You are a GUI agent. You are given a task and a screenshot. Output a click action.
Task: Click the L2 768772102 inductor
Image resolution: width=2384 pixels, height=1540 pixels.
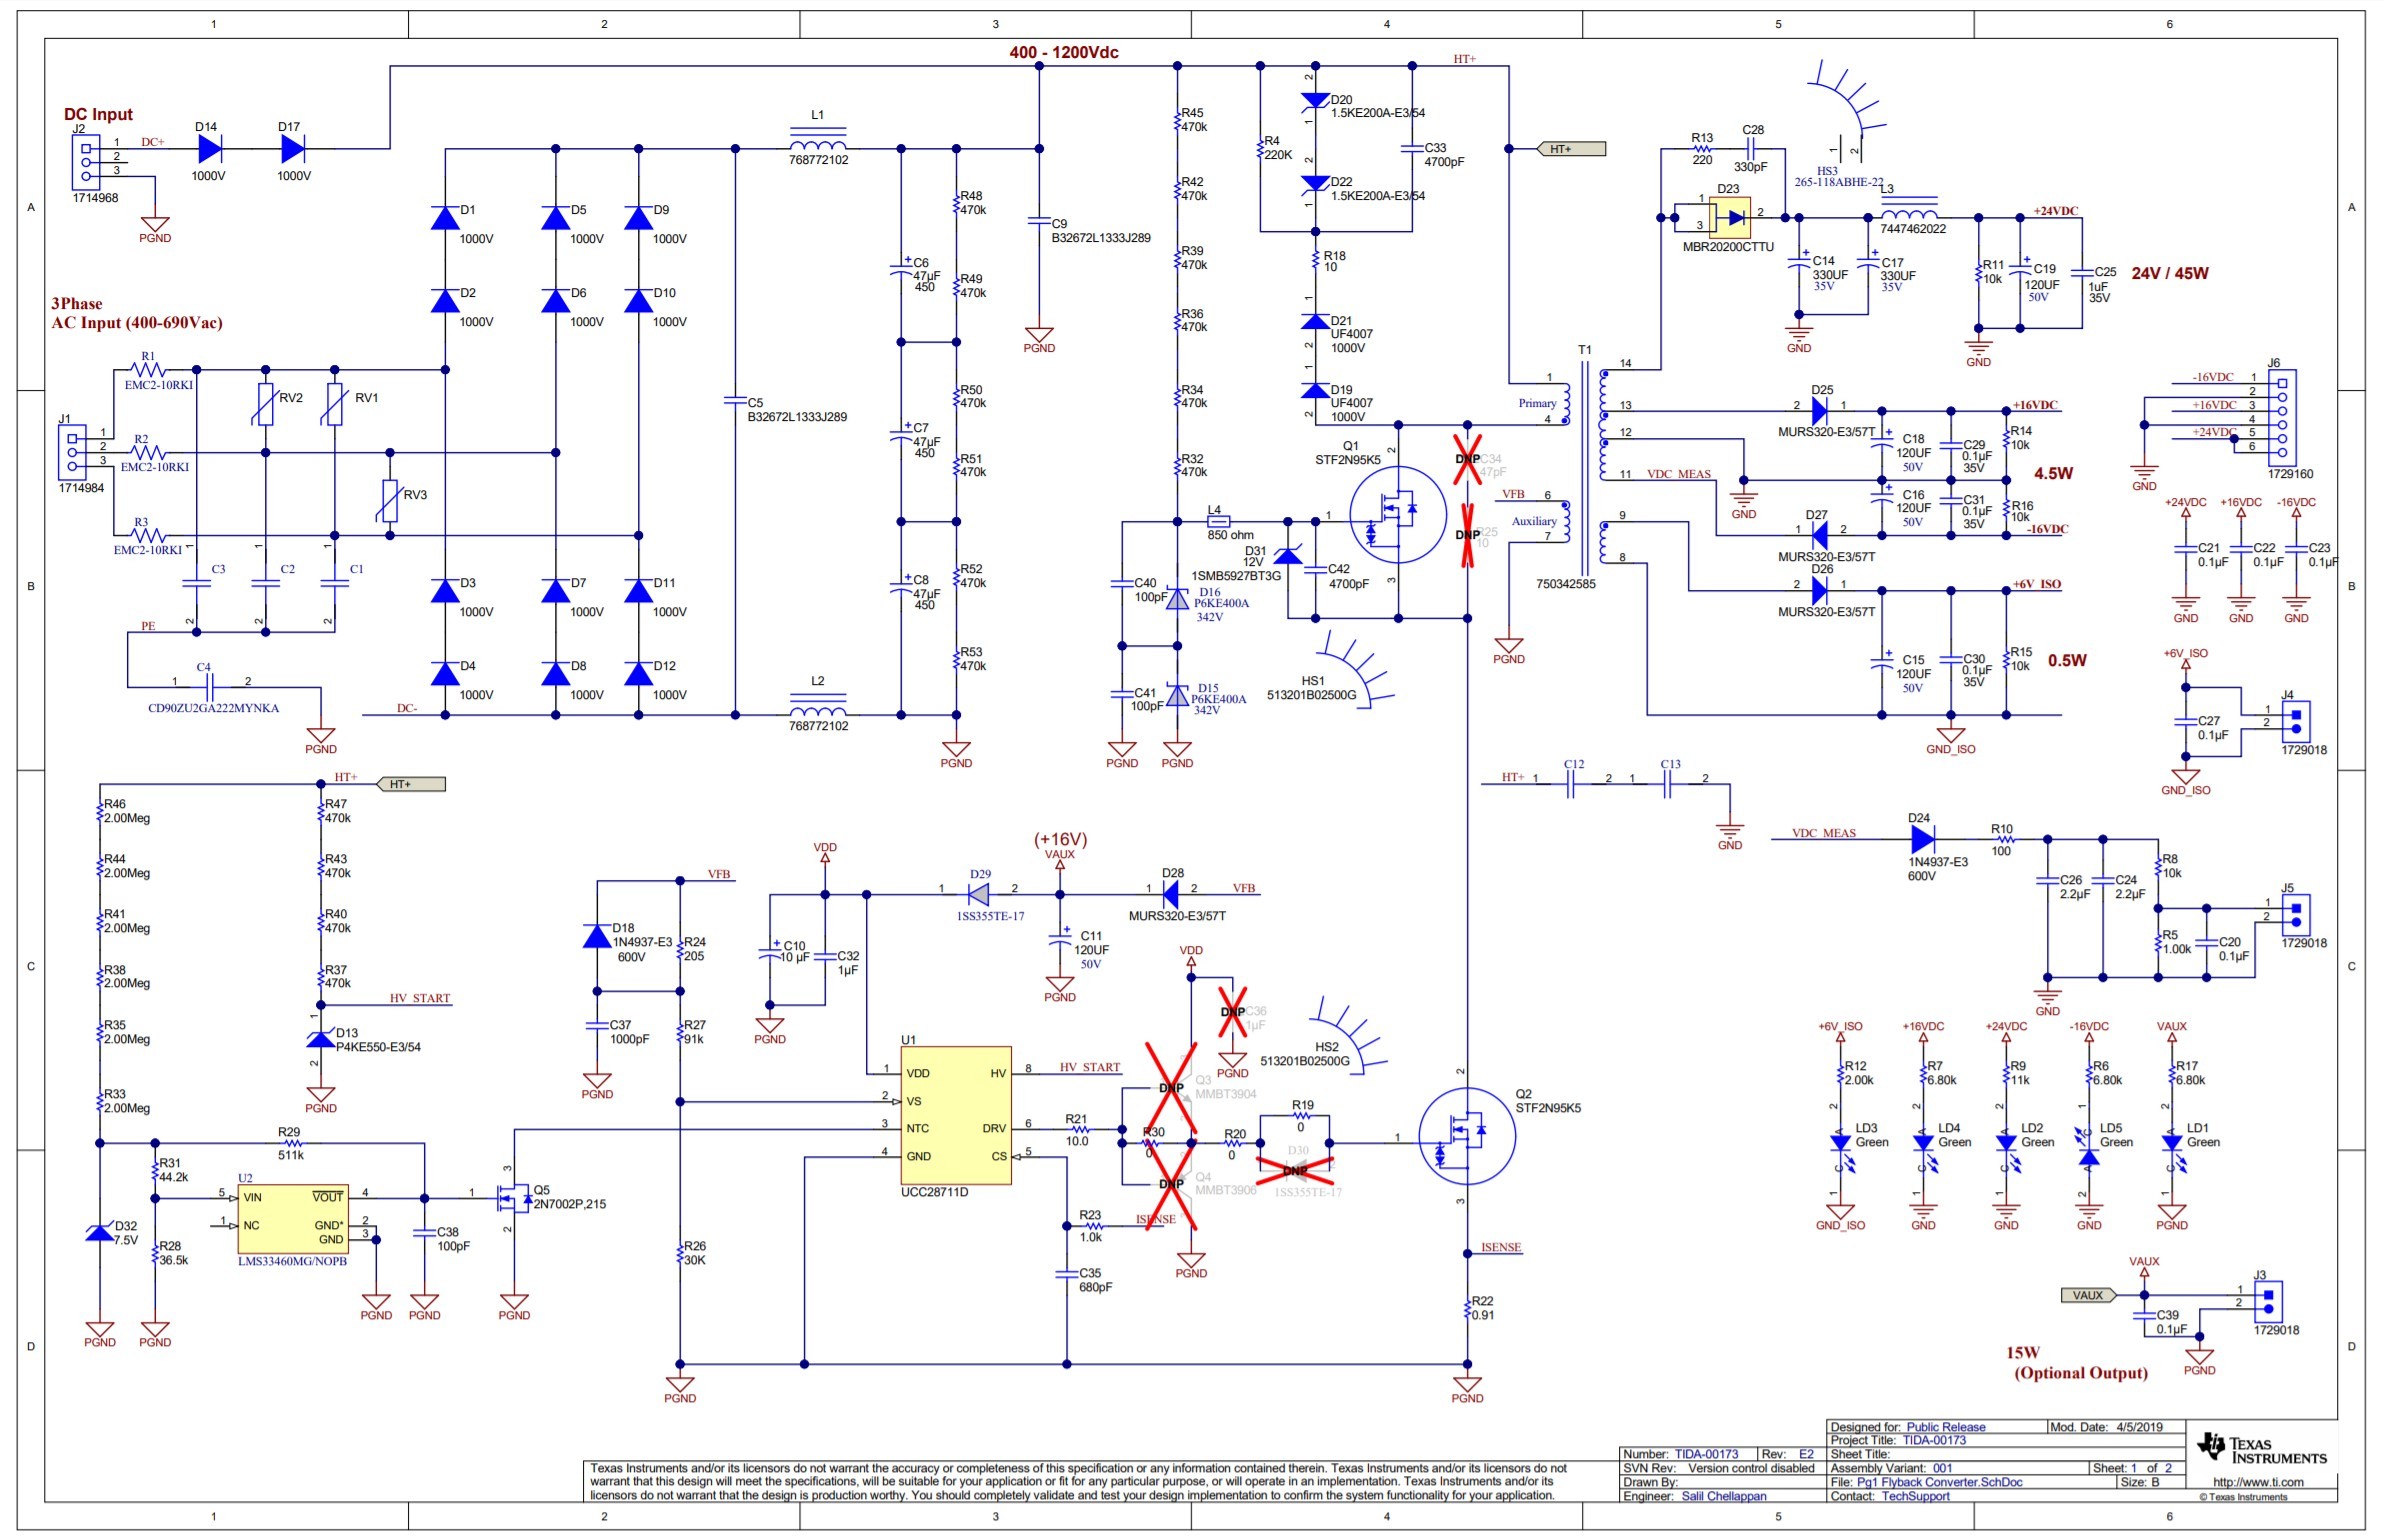pyautogui.click(x=817, y=705)
